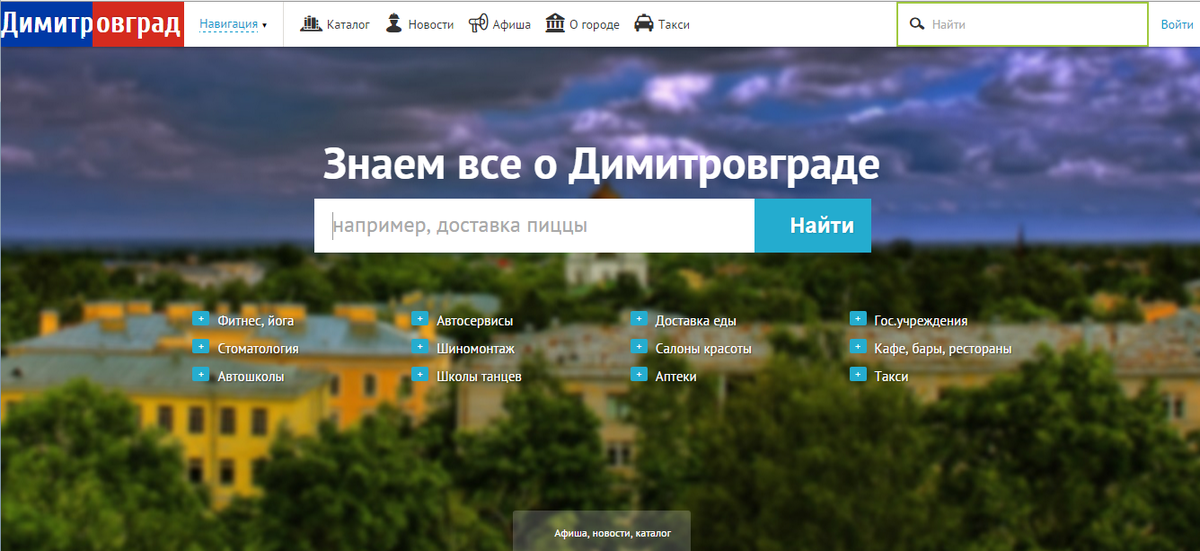Click the 'Афиша, новости, каталог' bottom tab
1200x551 pixels.
601,532
